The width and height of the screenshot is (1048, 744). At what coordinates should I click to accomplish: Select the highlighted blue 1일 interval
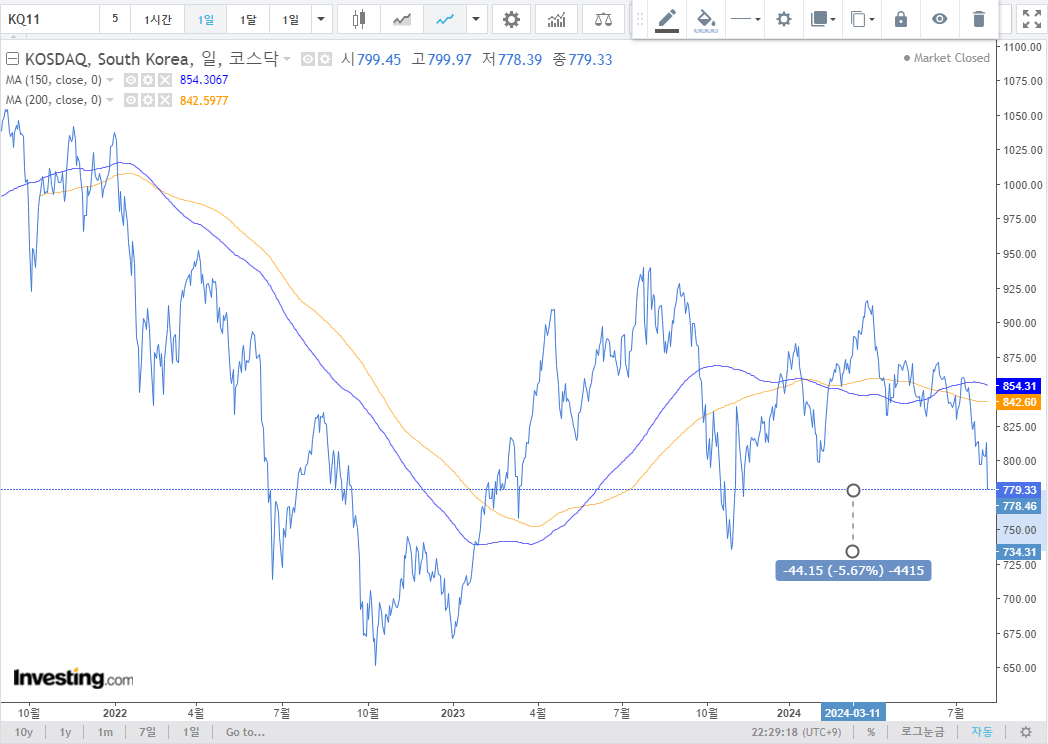click(205, 19)
